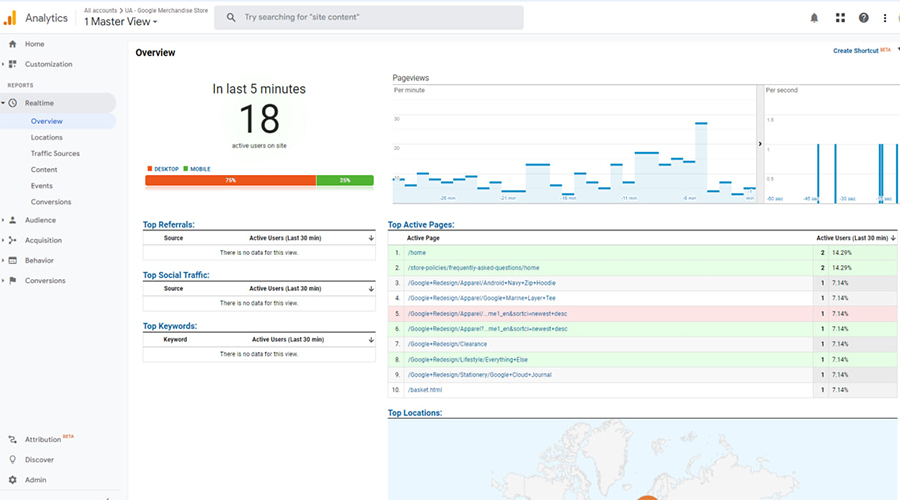The width and height of the screenshot is (900, 500).
Task: Click the Admin gear icon
Action: pyautogui.click(x=13, y=479)
